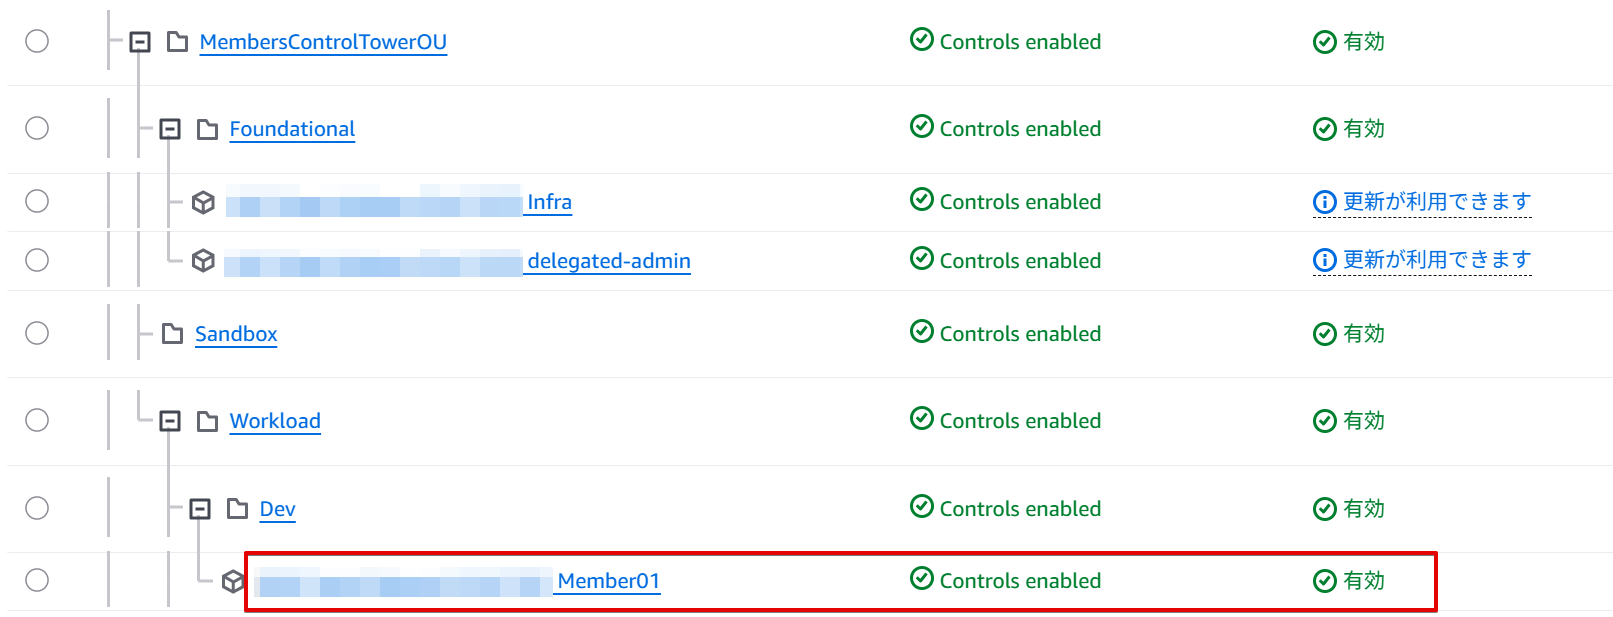
Task: Click the folder icon next to Foundational
Action: [207, 129]
